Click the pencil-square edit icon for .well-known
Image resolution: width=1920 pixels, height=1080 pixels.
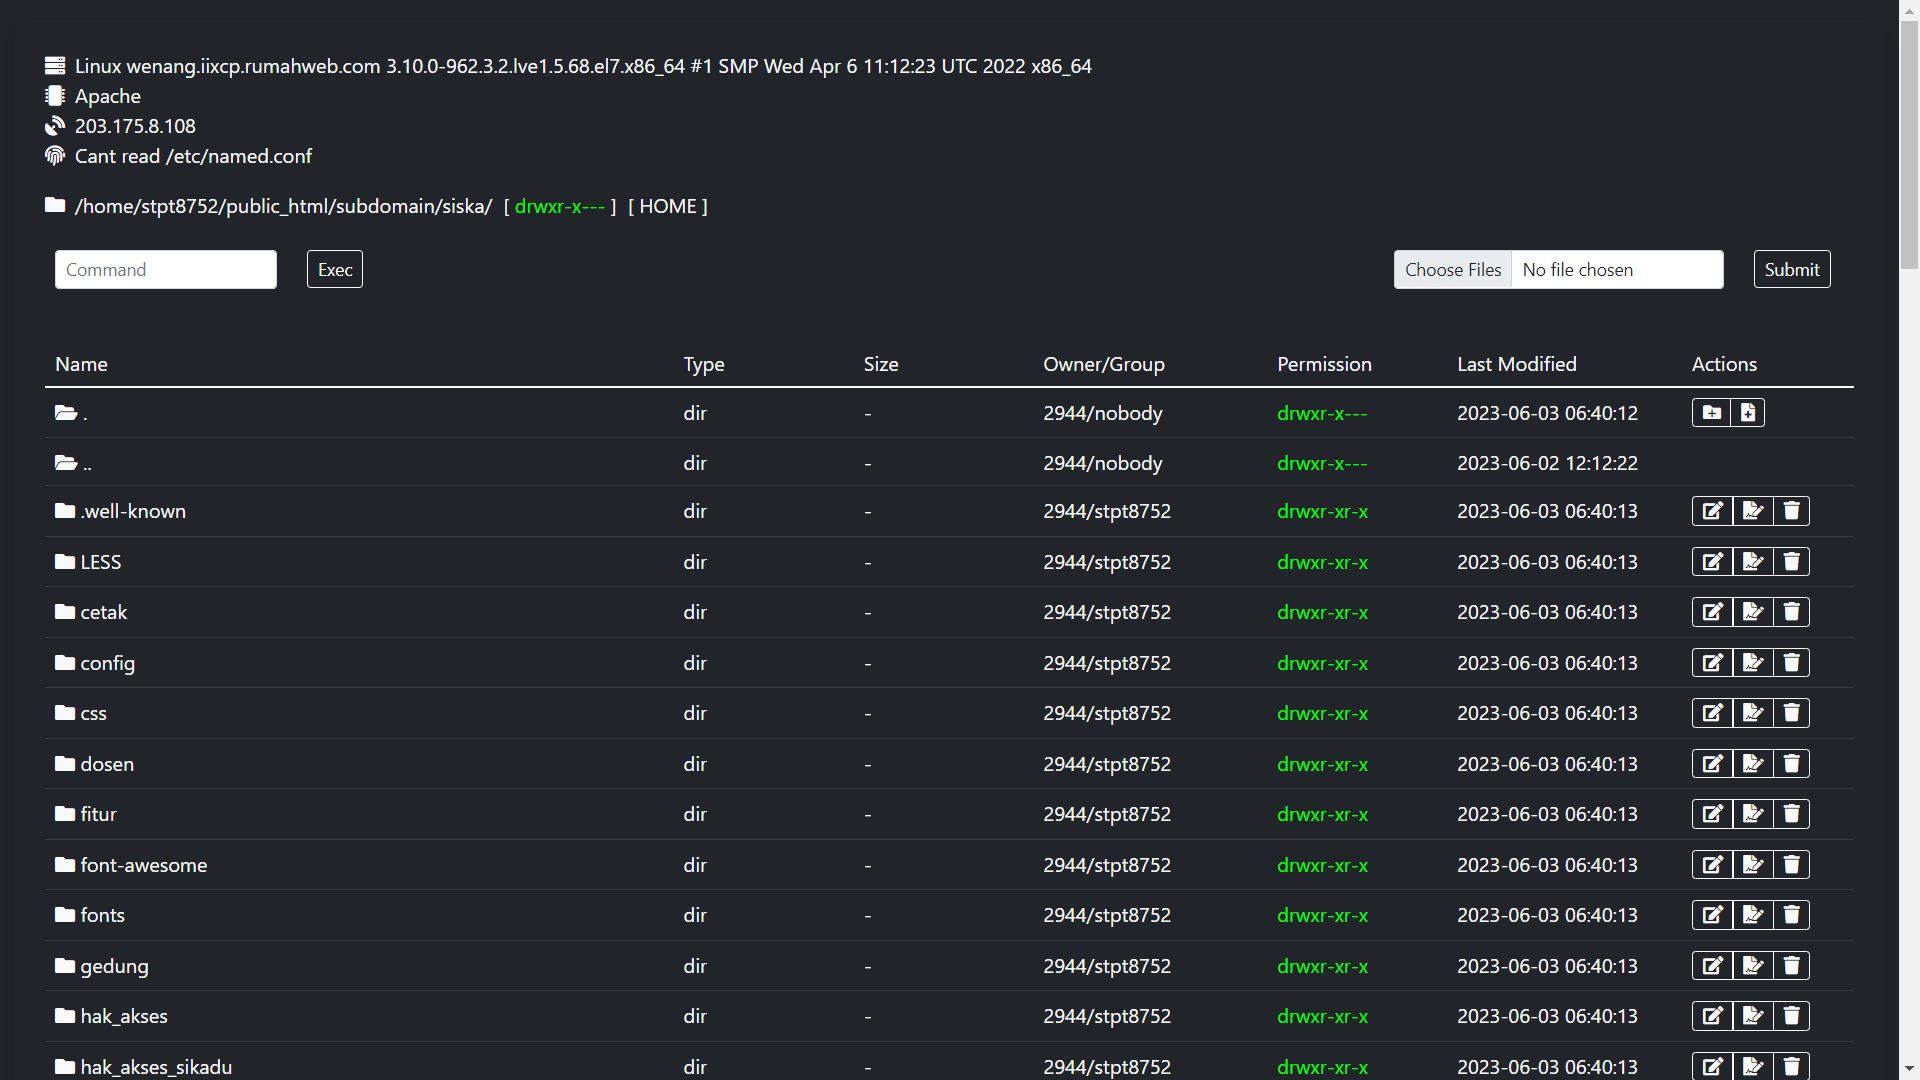[x=1712, y=511]
